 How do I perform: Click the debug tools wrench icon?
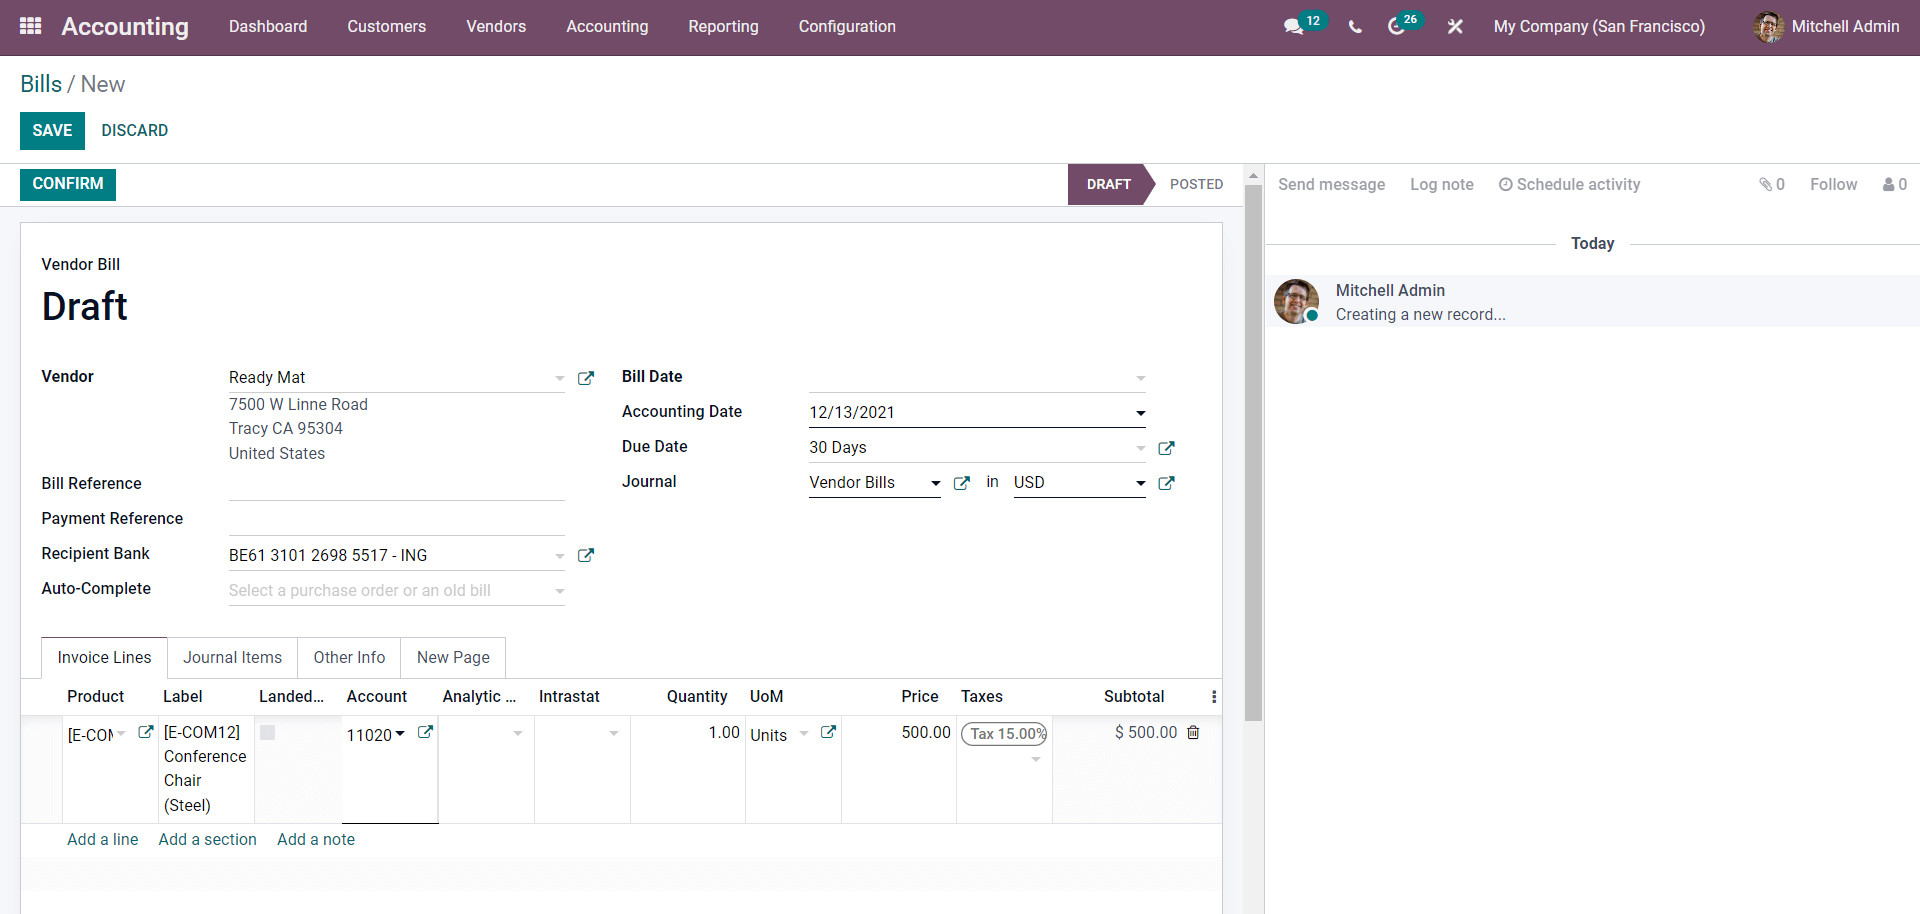tap(1455, 27)
